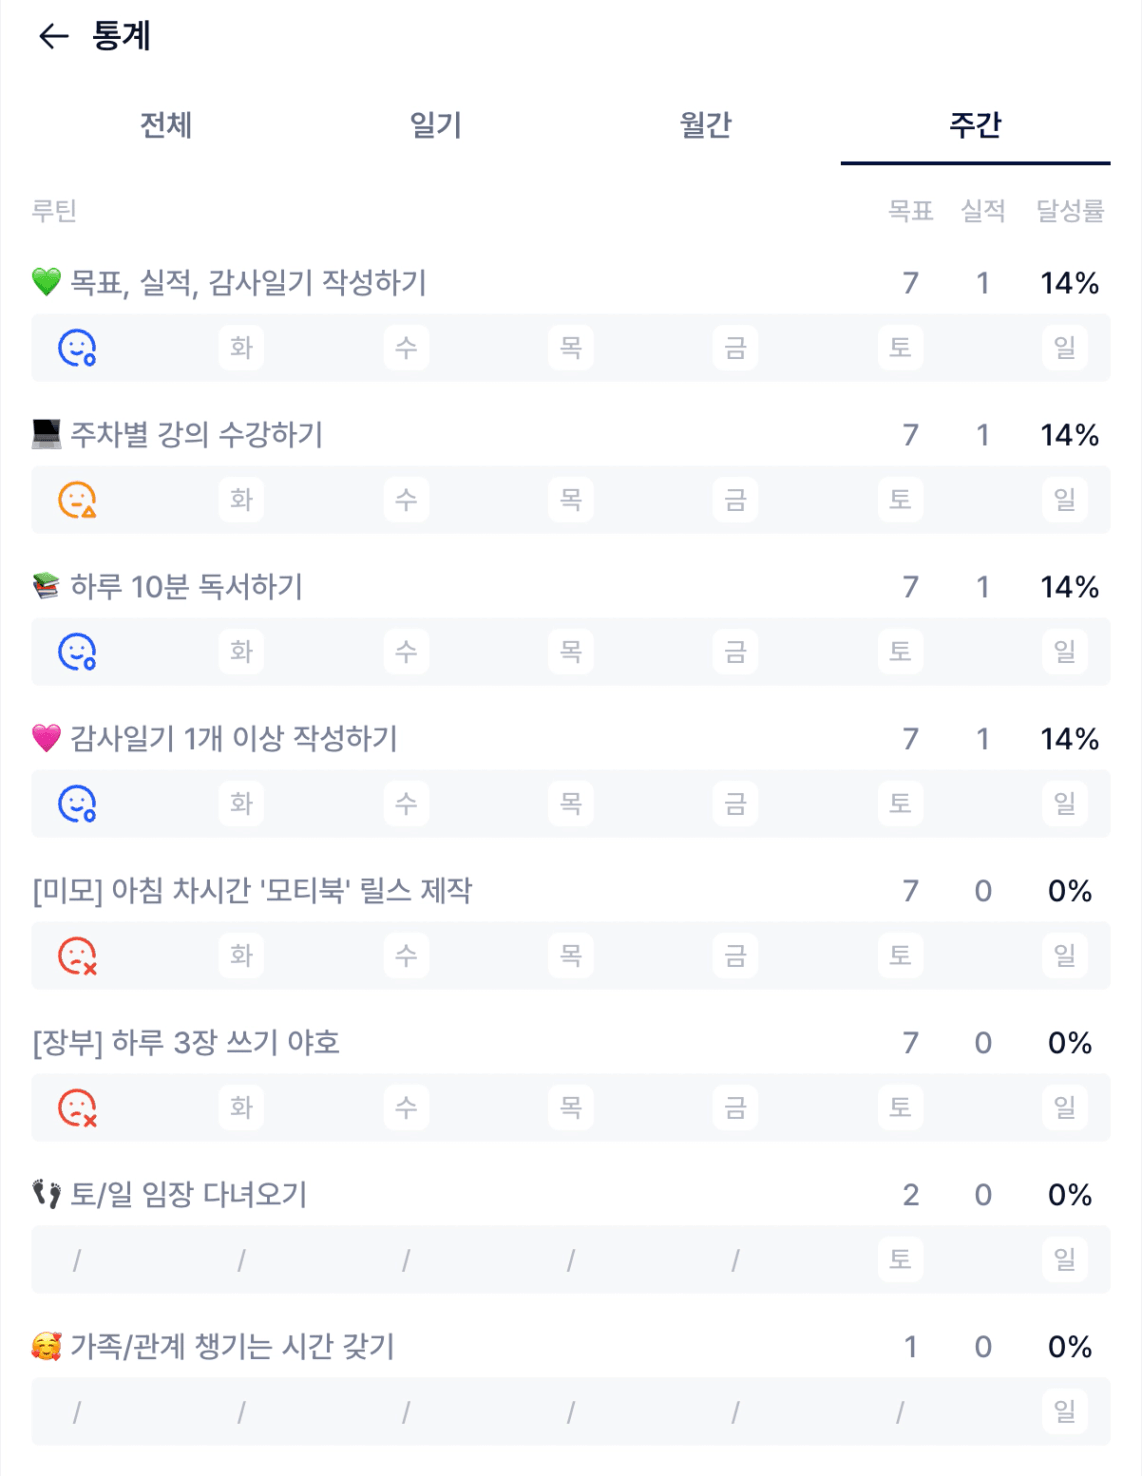Select the 월간 tab

[706, 125]
